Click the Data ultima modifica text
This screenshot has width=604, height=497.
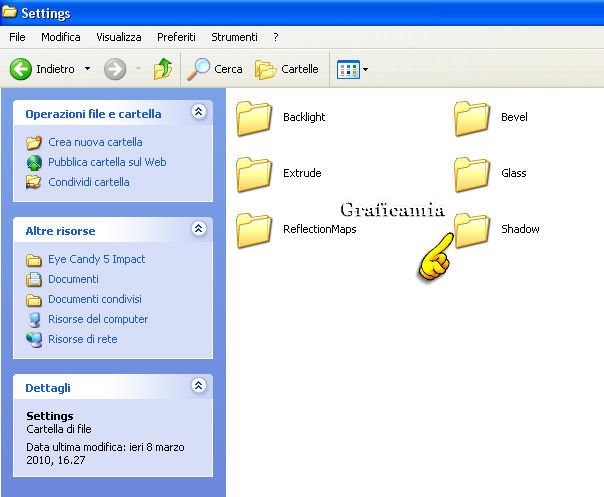click(105, 453)
